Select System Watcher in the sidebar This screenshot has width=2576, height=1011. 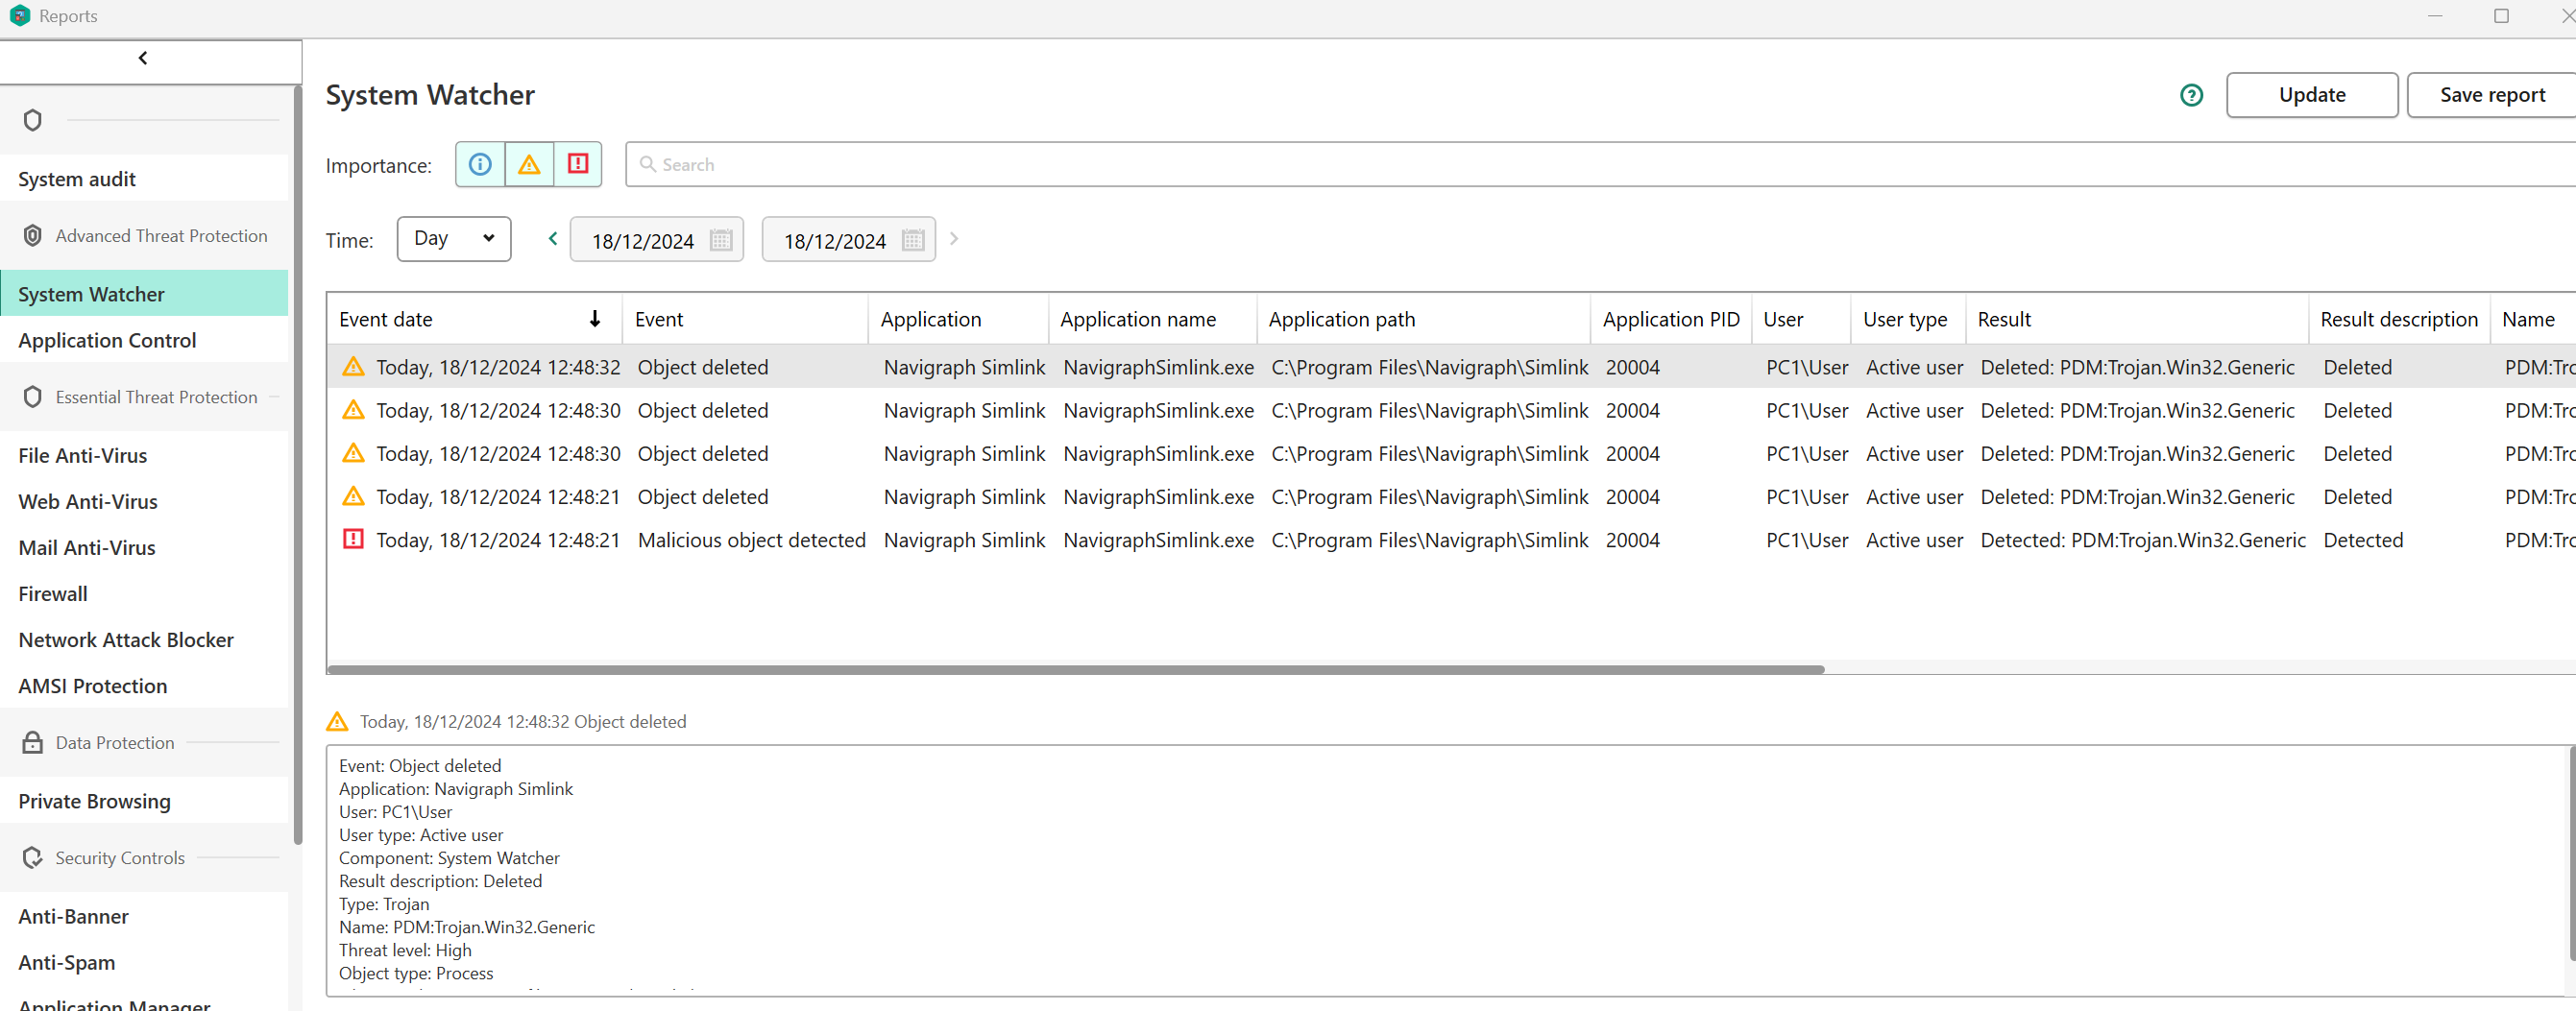coord(144,294)
